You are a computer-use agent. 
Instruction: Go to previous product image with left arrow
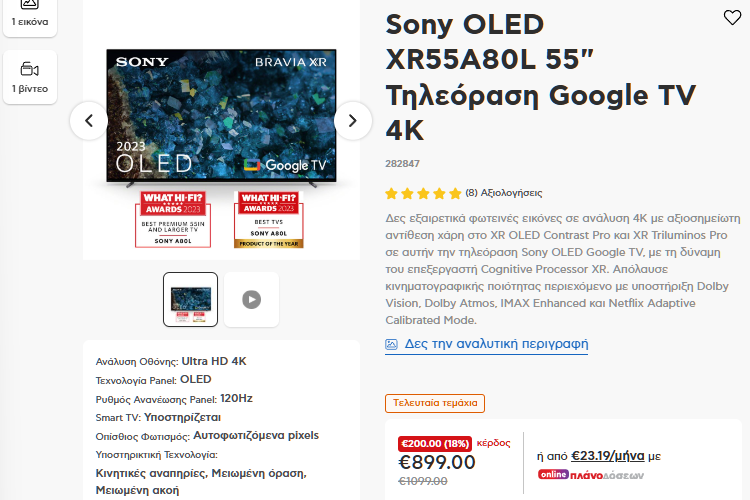(88, 121)
